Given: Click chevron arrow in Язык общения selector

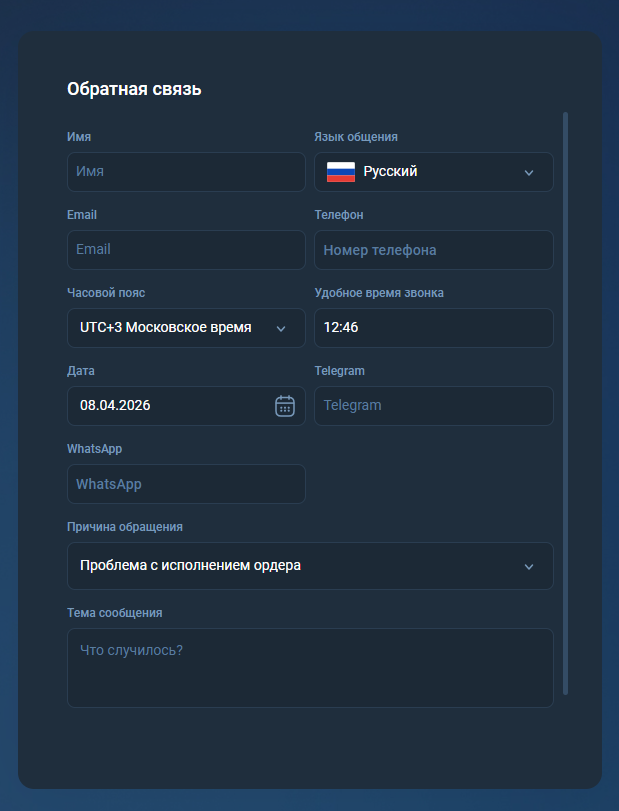Looking at the screenshot, I should pos(529,173).
